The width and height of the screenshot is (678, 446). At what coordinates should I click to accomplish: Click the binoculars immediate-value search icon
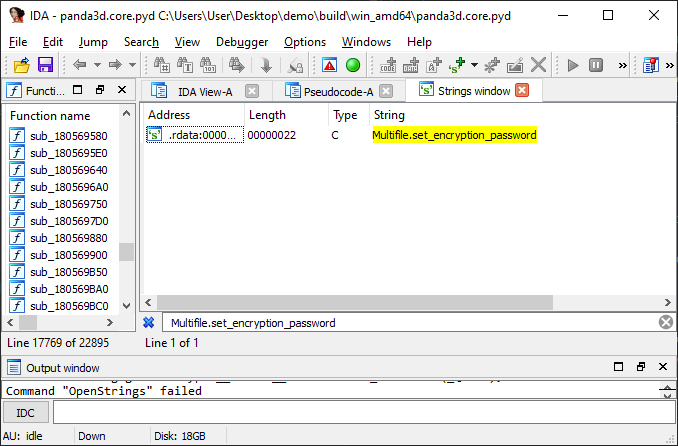pyautogui.click(x=162, y=65)
